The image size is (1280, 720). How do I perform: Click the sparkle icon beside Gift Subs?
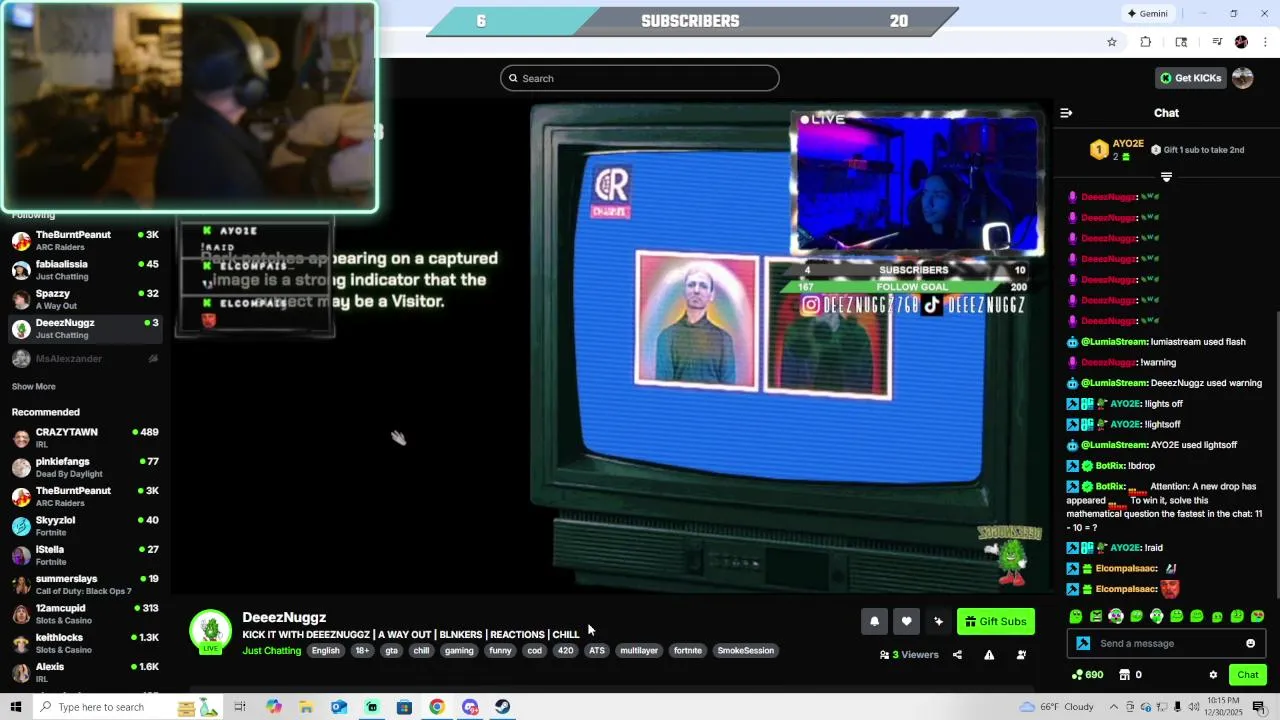tap(938, 621)
